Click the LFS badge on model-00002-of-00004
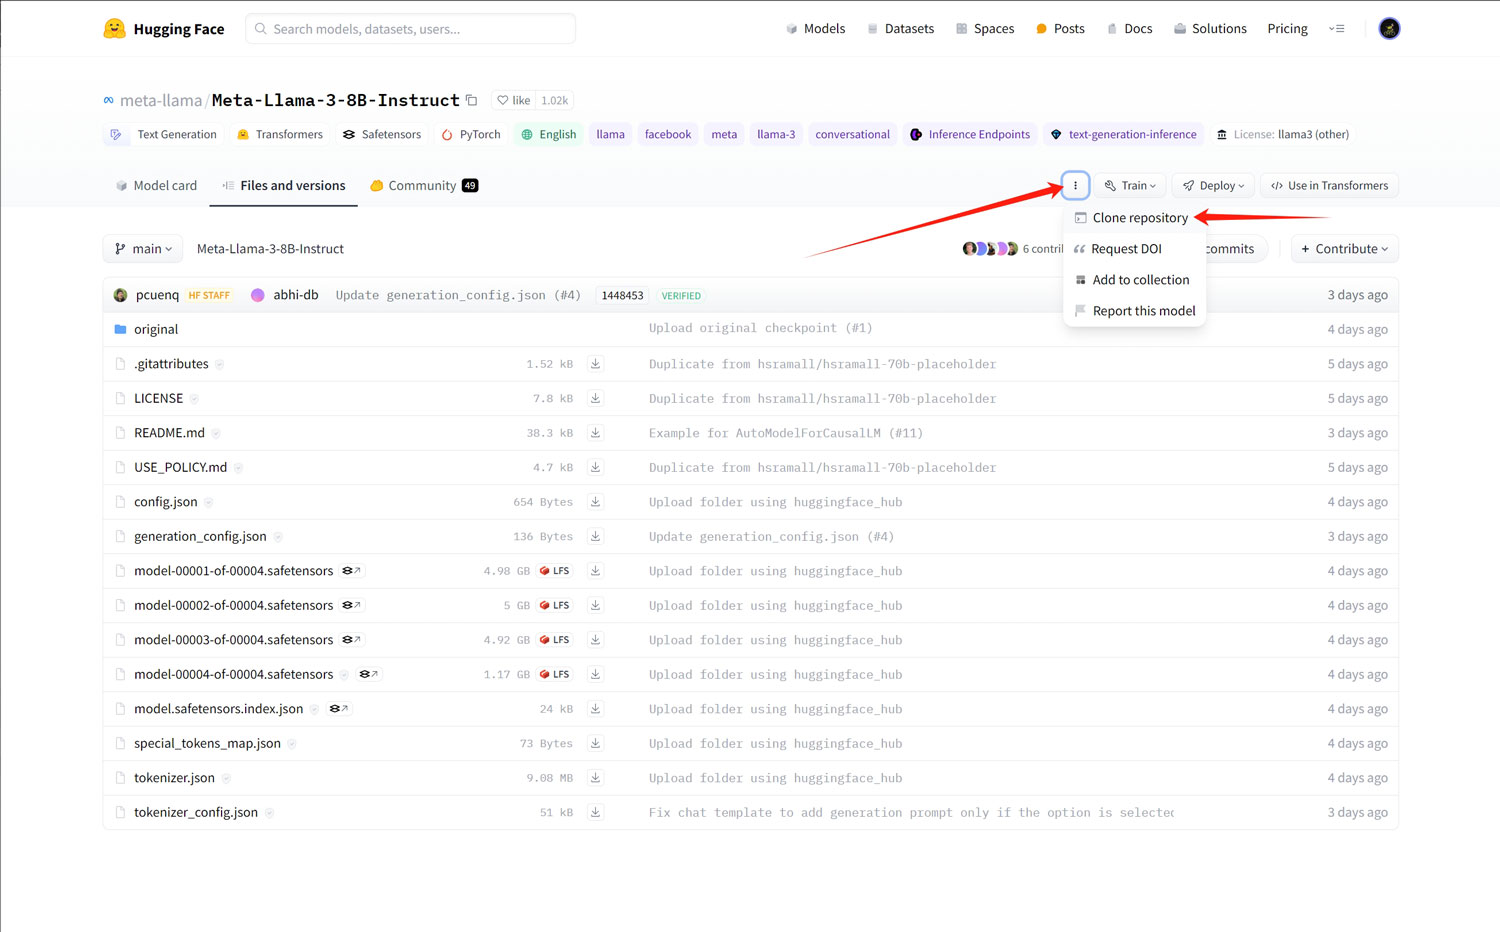Viewport: 1500px width, 932px height. coord(554,605)
